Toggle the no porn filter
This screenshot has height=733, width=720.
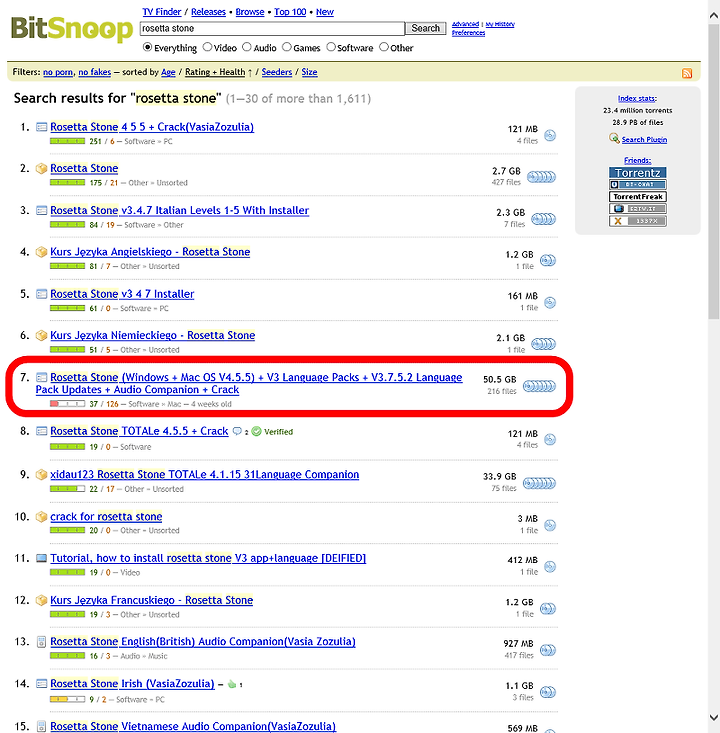(x=58, y=72)
